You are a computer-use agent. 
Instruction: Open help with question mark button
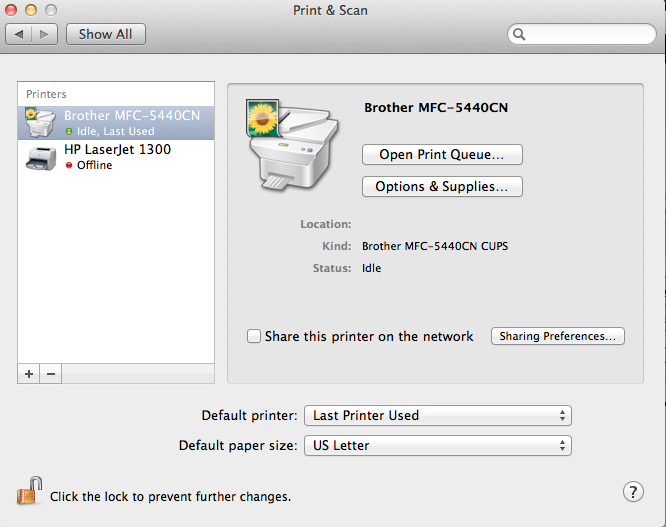pos(633,492)
